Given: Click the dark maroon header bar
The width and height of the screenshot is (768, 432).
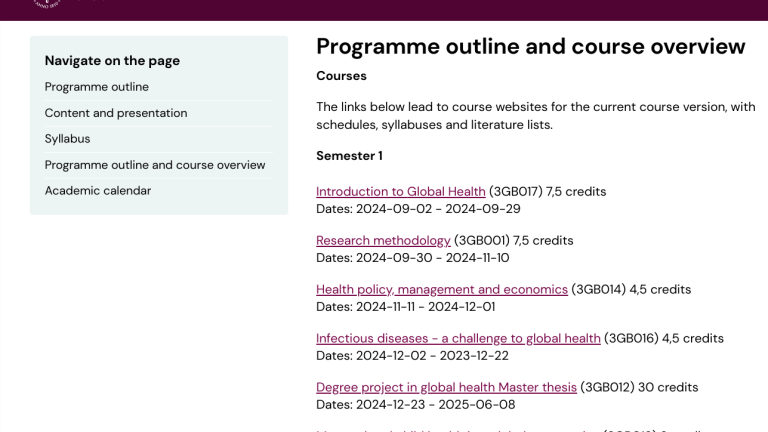Looking at the screenshot, I should pos(384,10).
